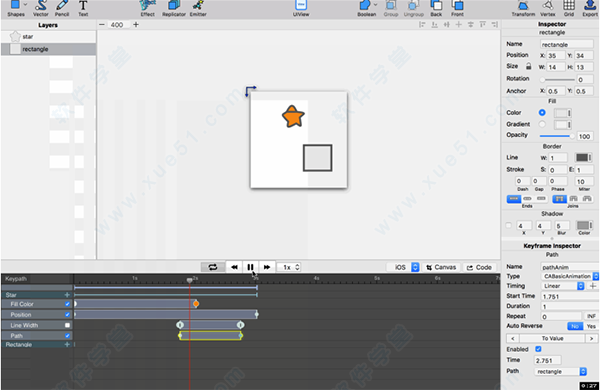Open the Border line color swatch
The width and height of the screenshot is (600, 390).
tap(584, 158)
